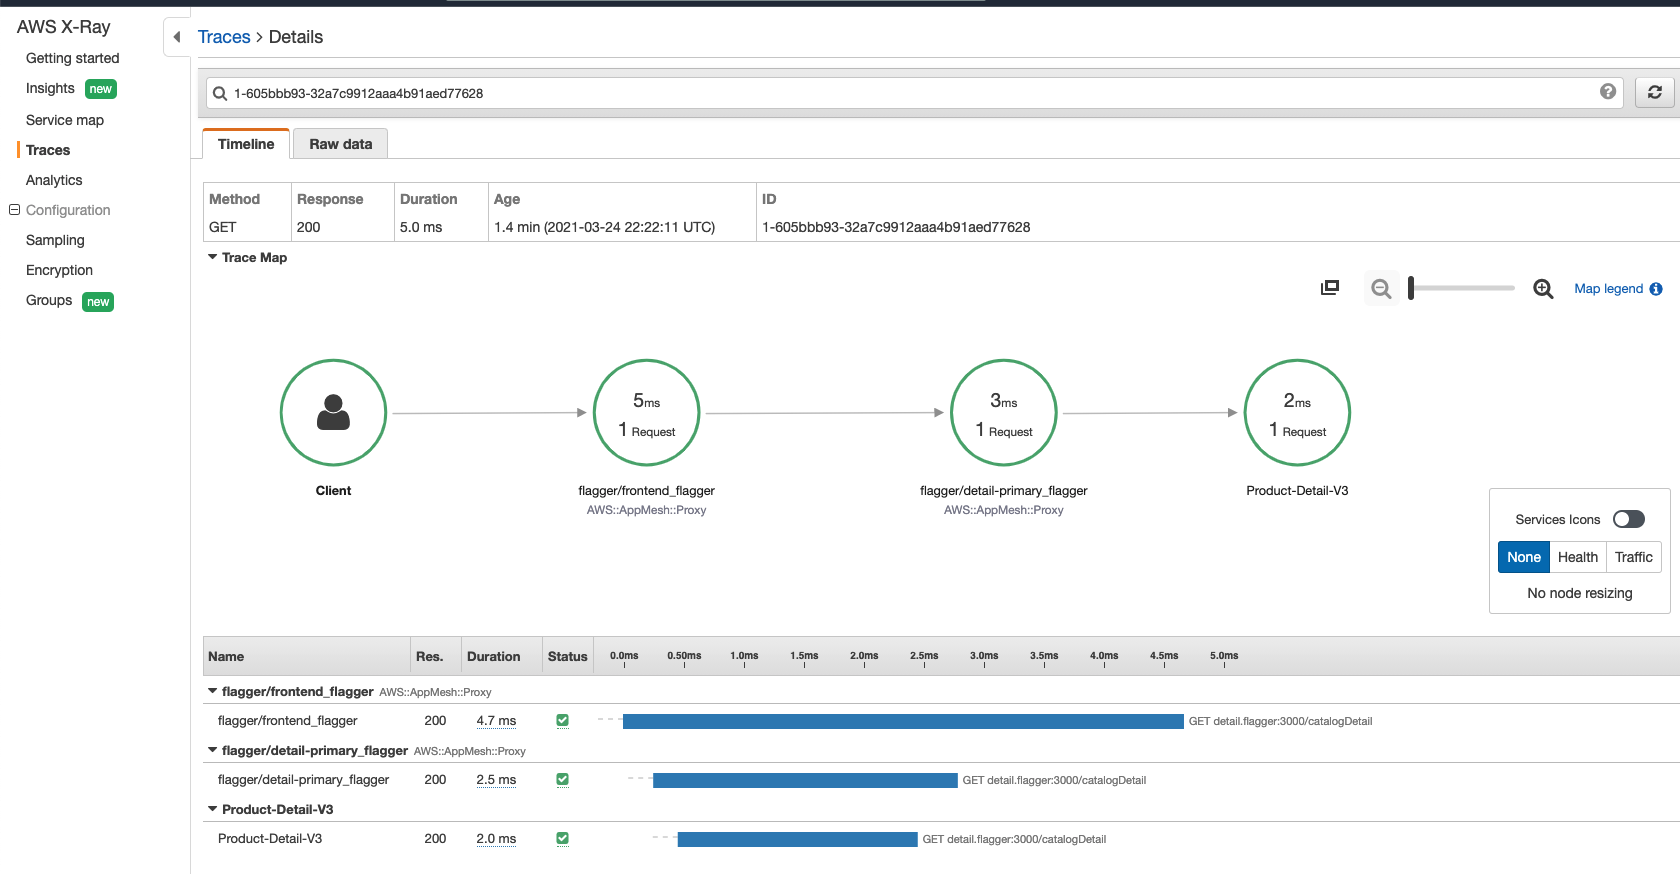Open Encryption configuration in sidebar
Viewport: 1680px width, 874px height.
coord(59,270)
